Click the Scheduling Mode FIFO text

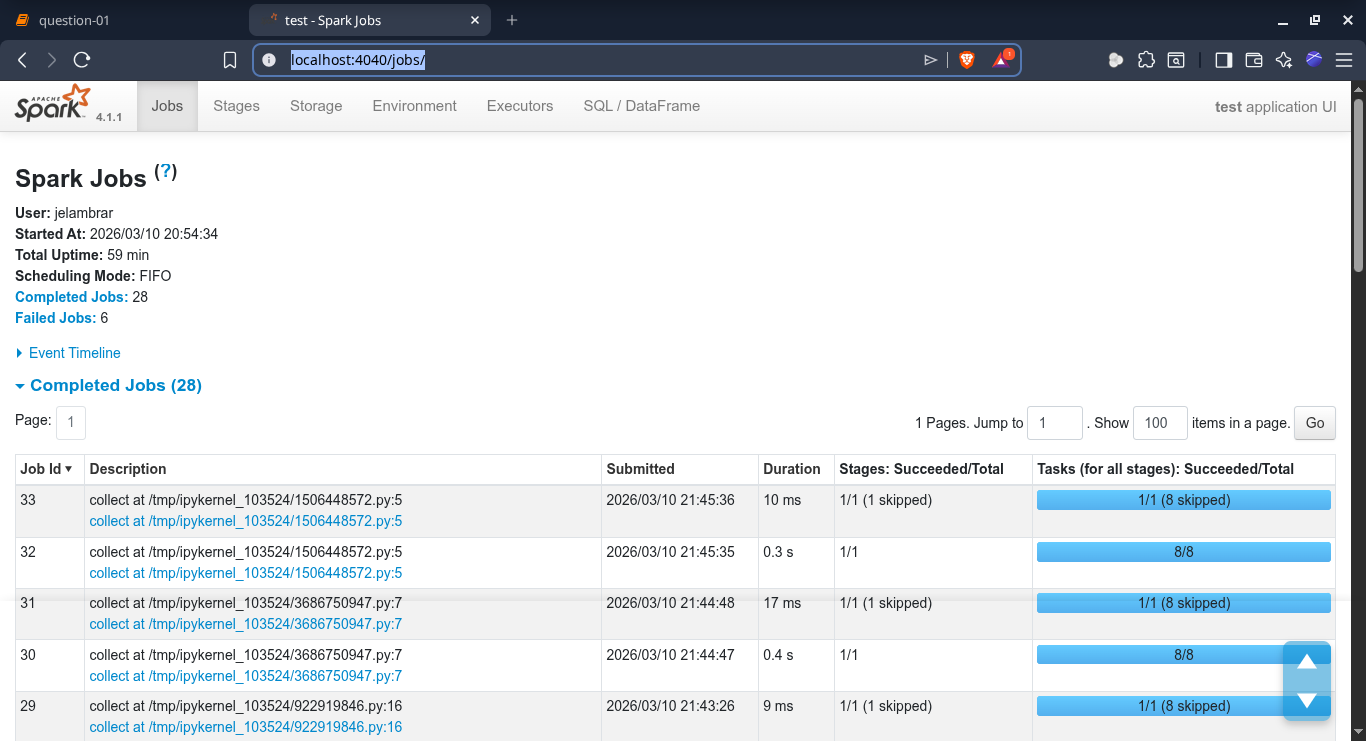[x=93, y=276]
